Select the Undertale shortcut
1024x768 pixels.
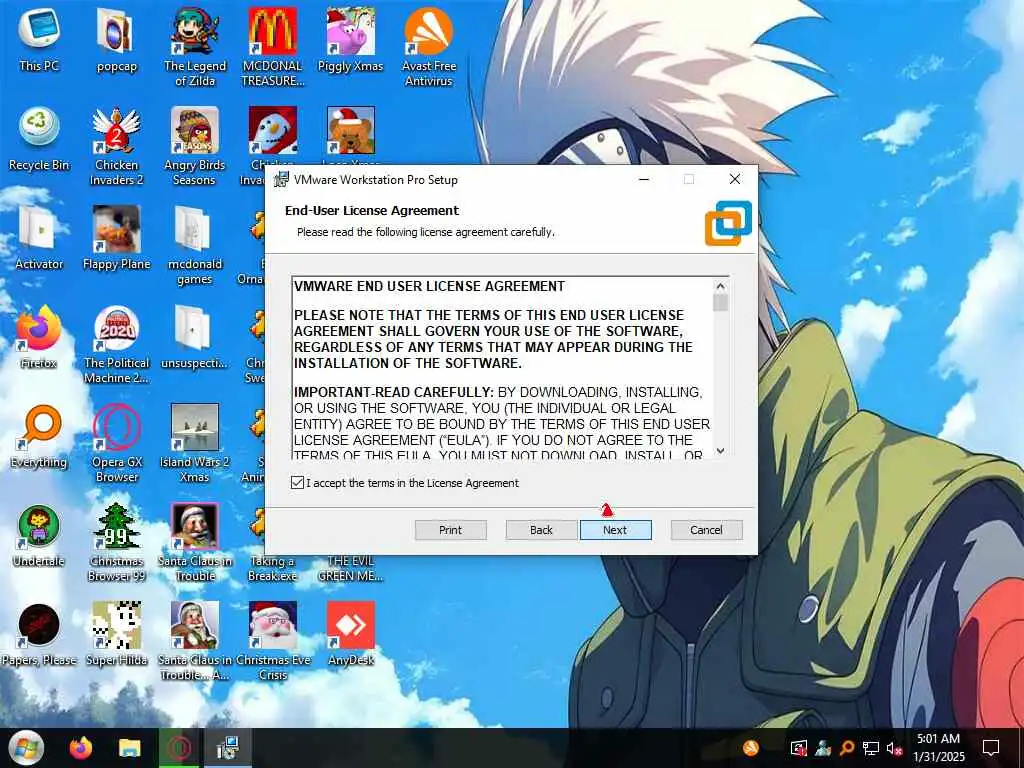39,537
